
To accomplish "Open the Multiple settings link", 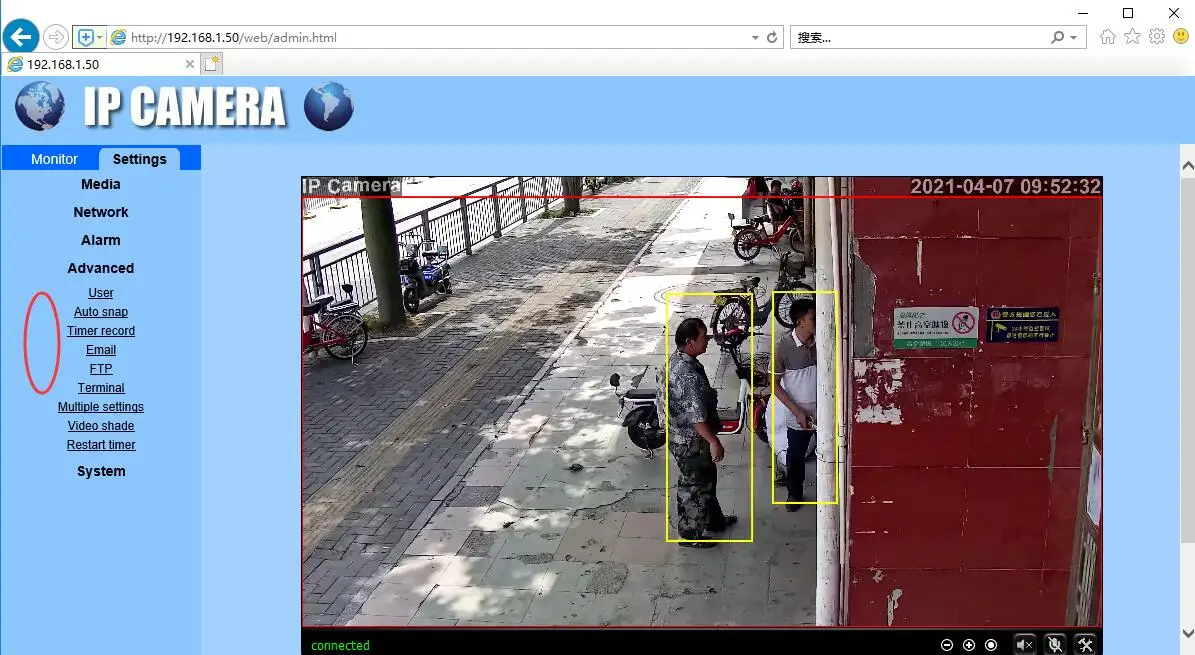I will coord(101,407).
